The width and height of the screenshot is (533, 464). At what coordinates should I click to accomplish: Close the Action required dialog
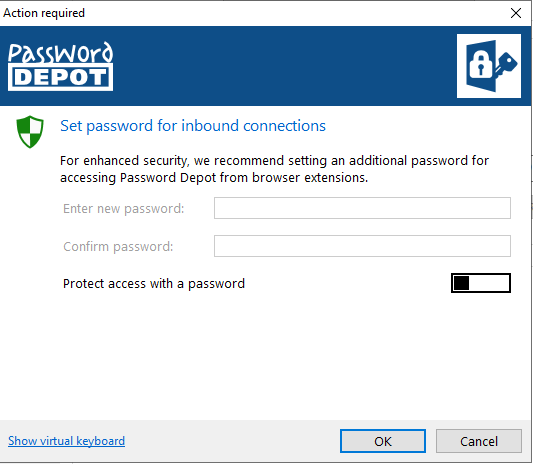516,13
